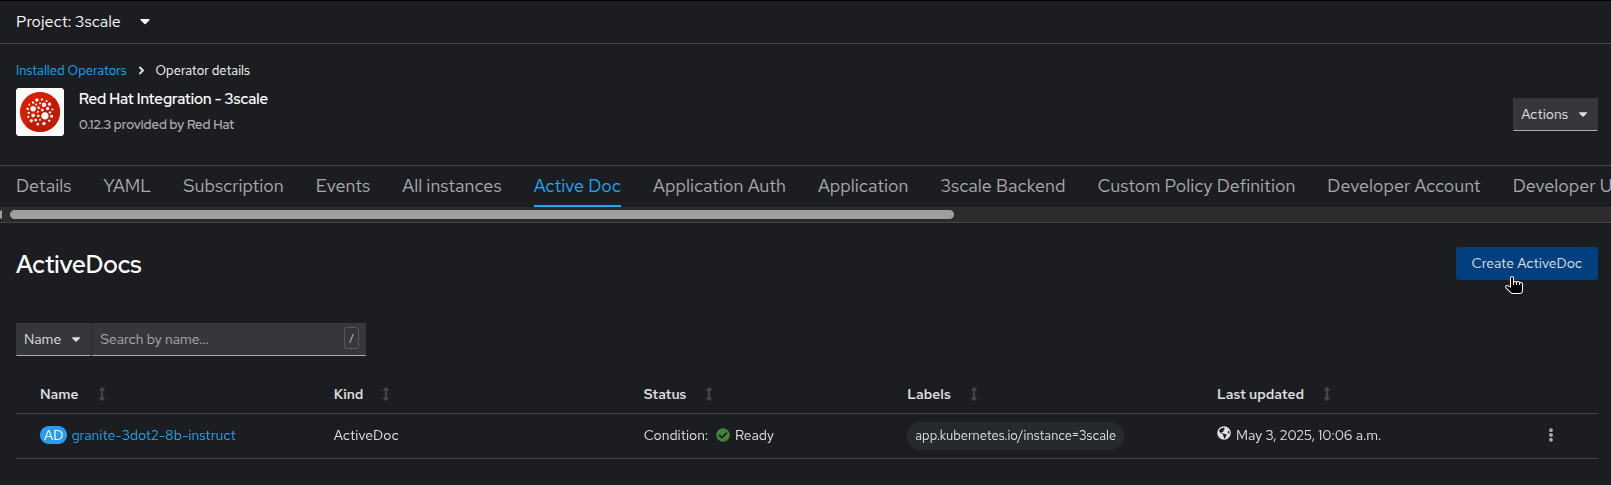Click the ActiveDoc kind cell text
Viewport: 1611px width, 485px height.
pos(366,436)
